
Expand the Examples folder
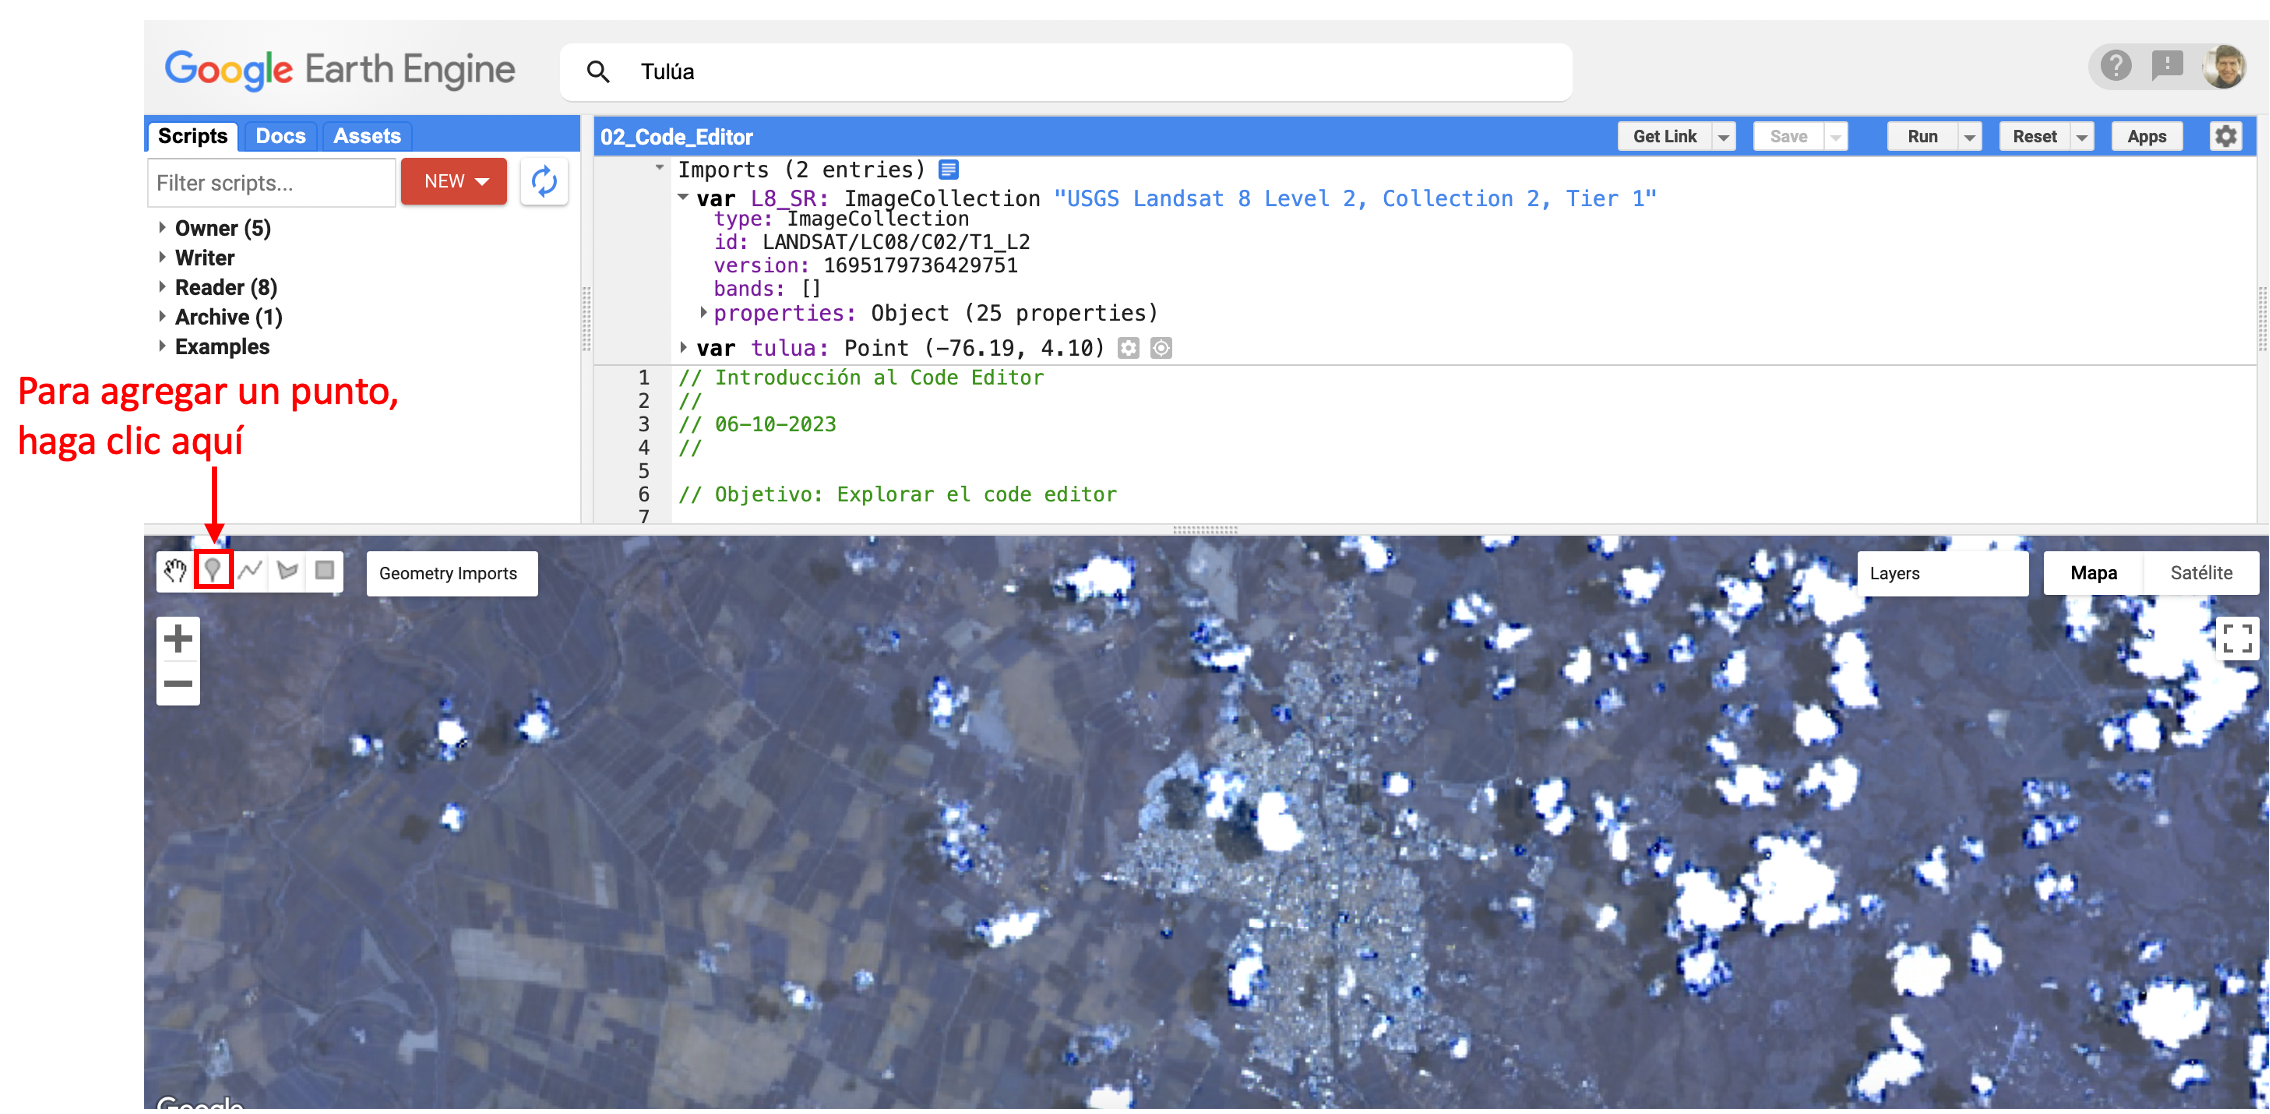[162, 346]
